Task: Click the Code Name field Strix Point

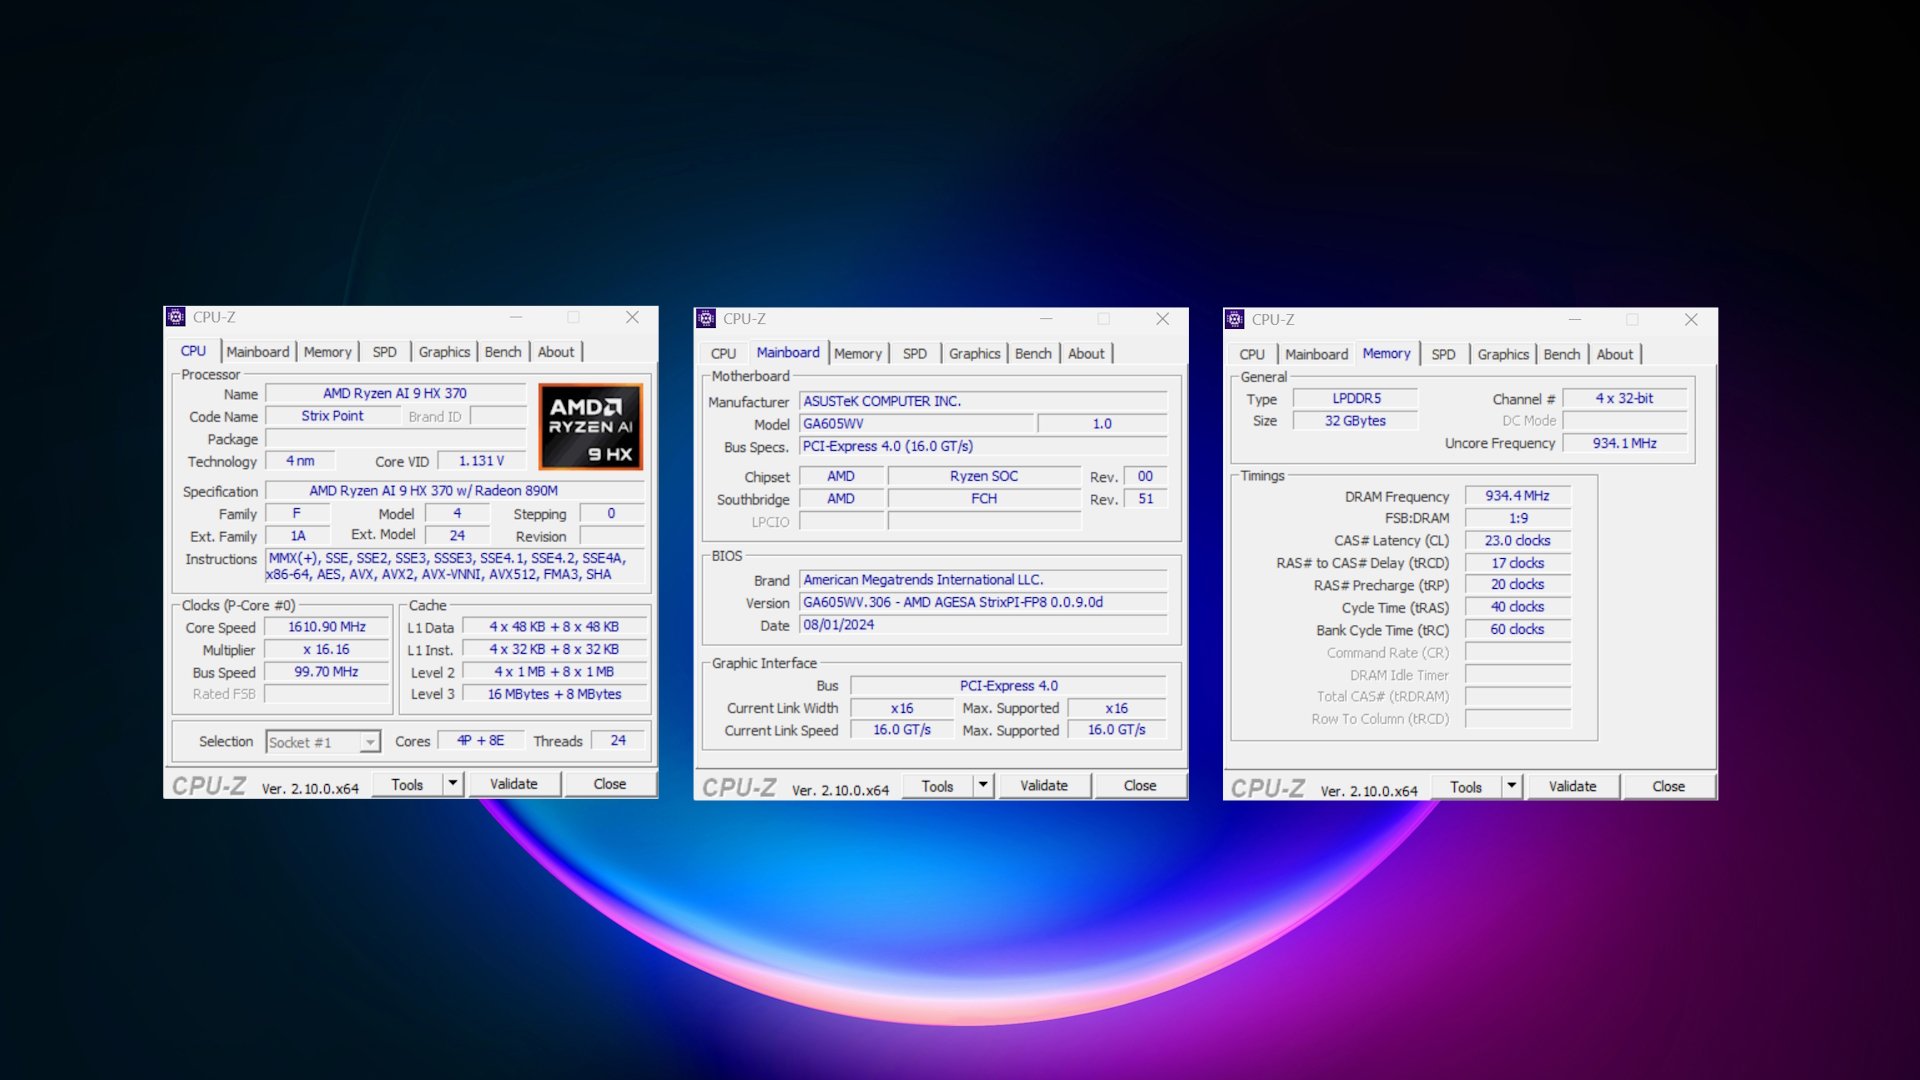Action: coord(332,416)
